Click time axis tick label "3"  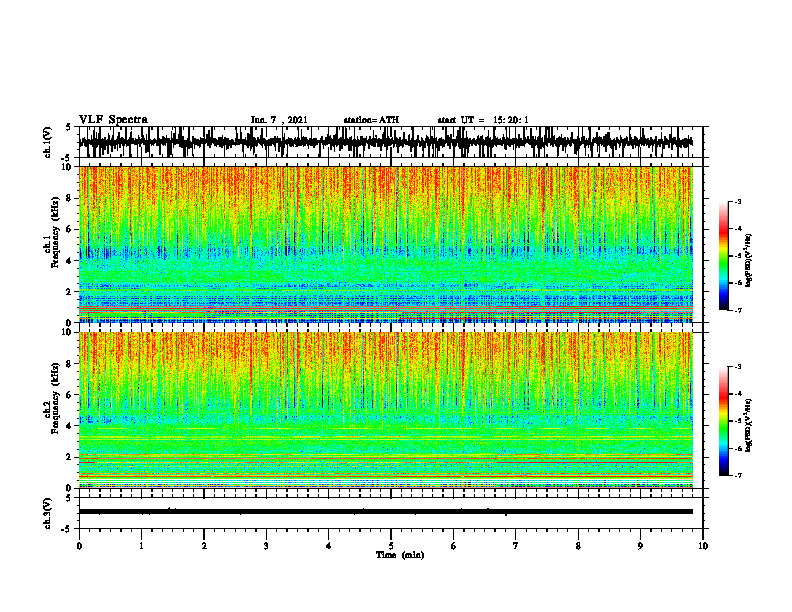266,546
